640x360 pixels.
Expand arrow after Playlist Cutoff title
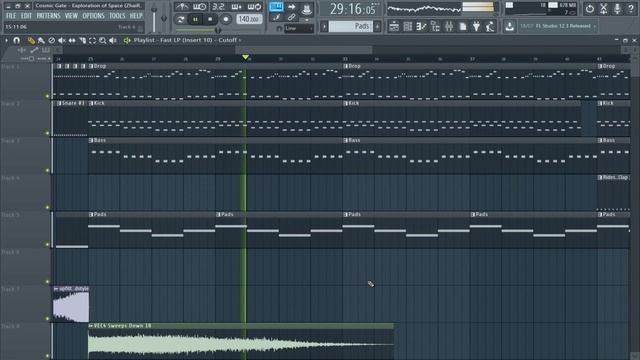(240, 40)
